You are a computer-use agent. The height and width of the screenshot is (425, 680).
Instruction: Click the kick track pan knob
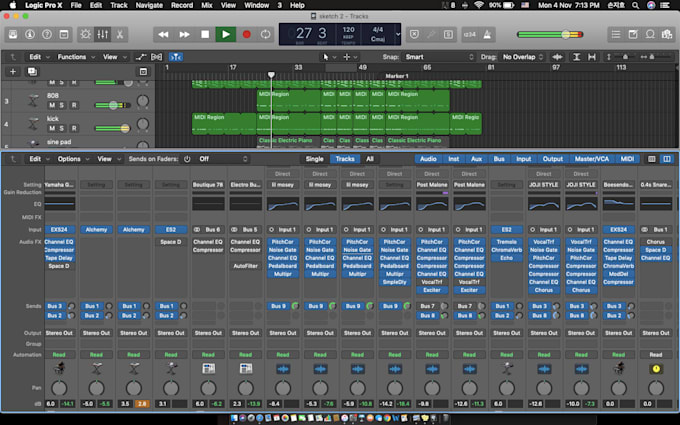click(143, 124)
